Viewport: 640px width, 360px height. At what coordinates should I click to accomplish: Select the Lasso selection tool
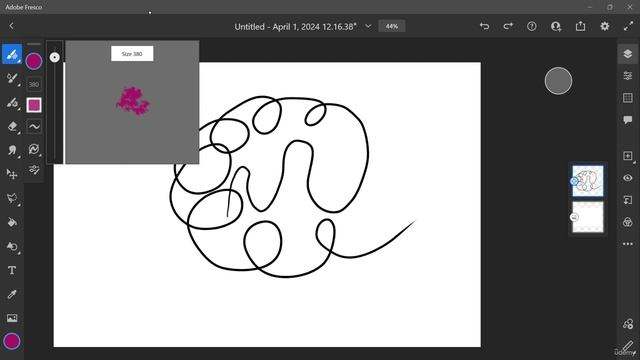(12, 198)
